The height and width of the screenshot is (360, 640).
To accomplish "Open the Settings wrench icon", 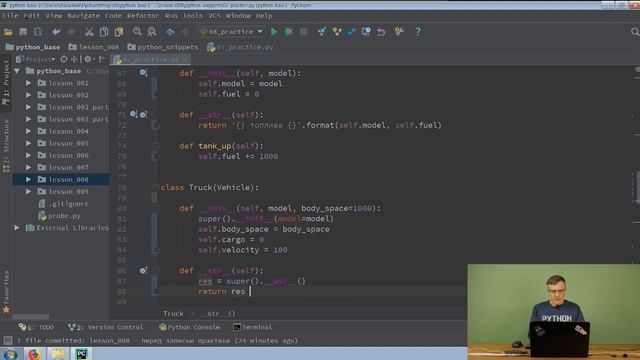I will point(399,32).
